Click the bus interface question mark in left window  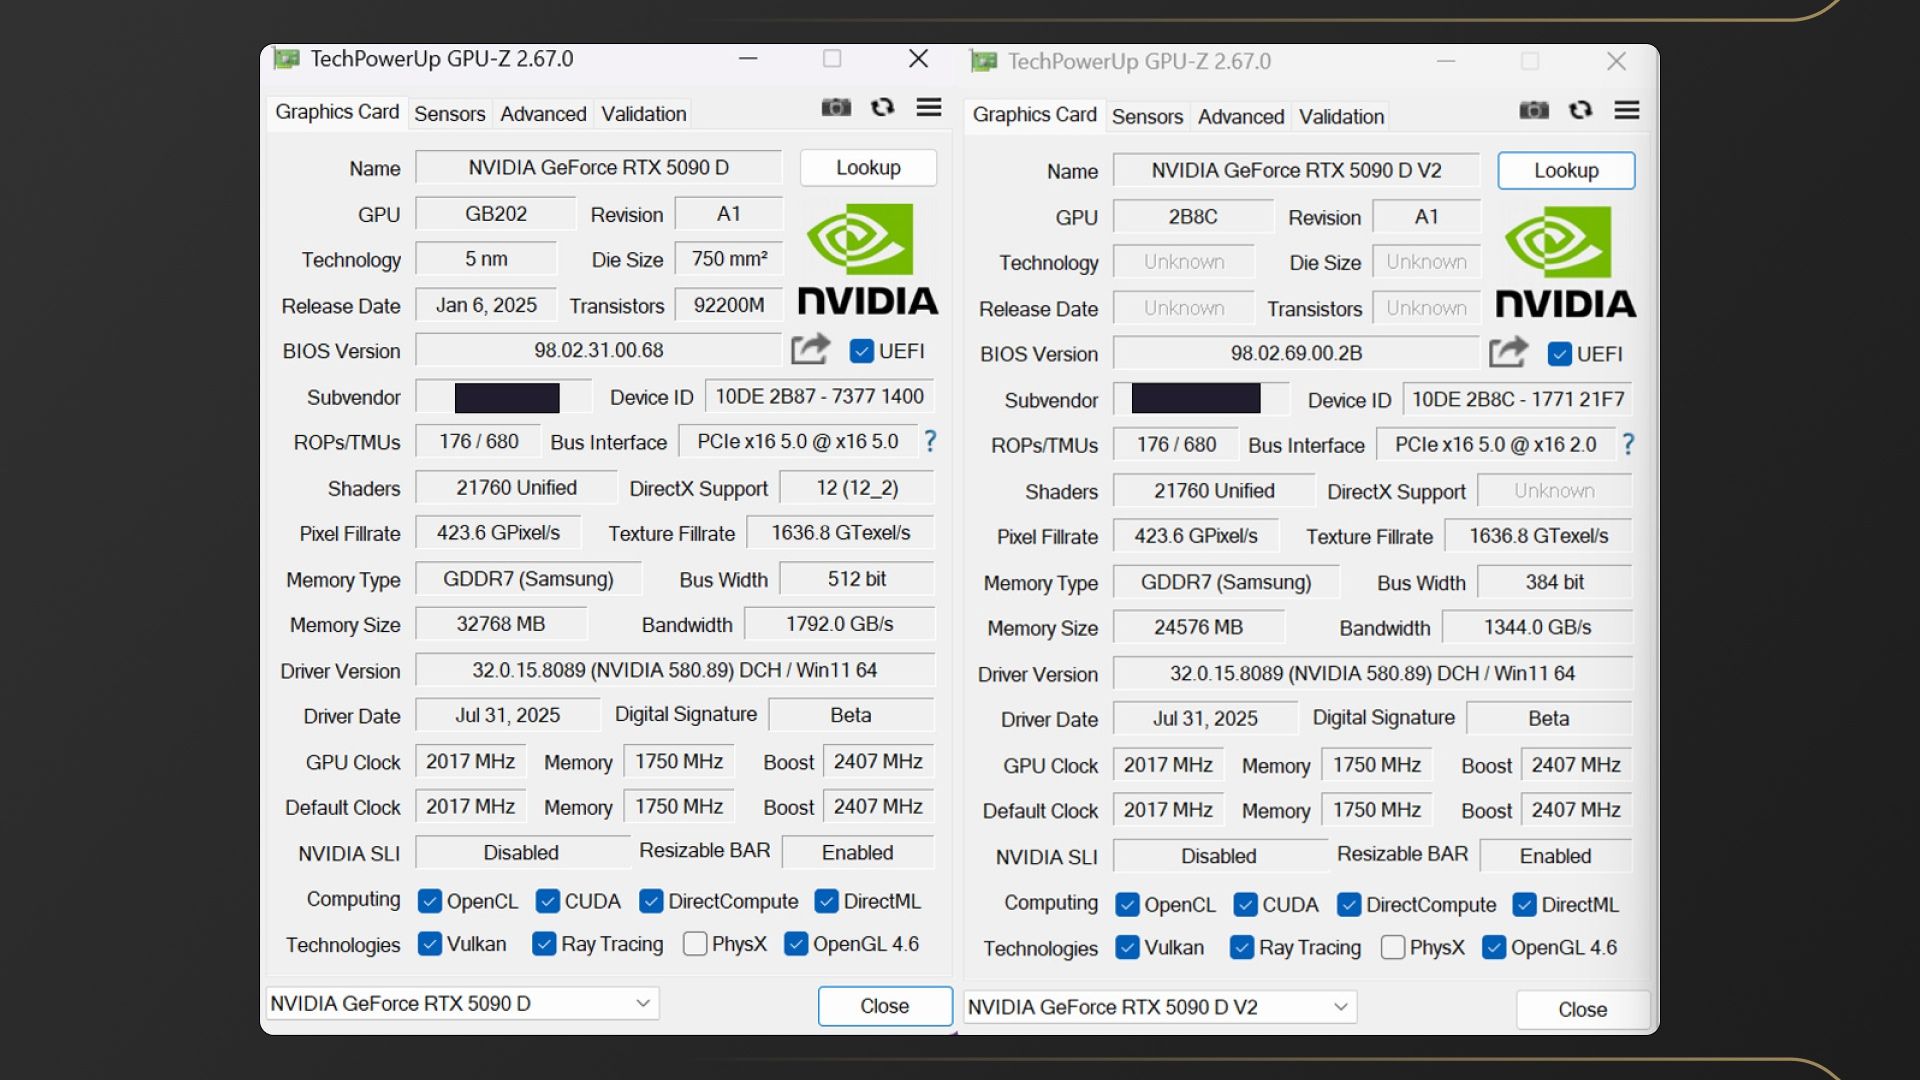pyautogui.click(x=930, y=441)
